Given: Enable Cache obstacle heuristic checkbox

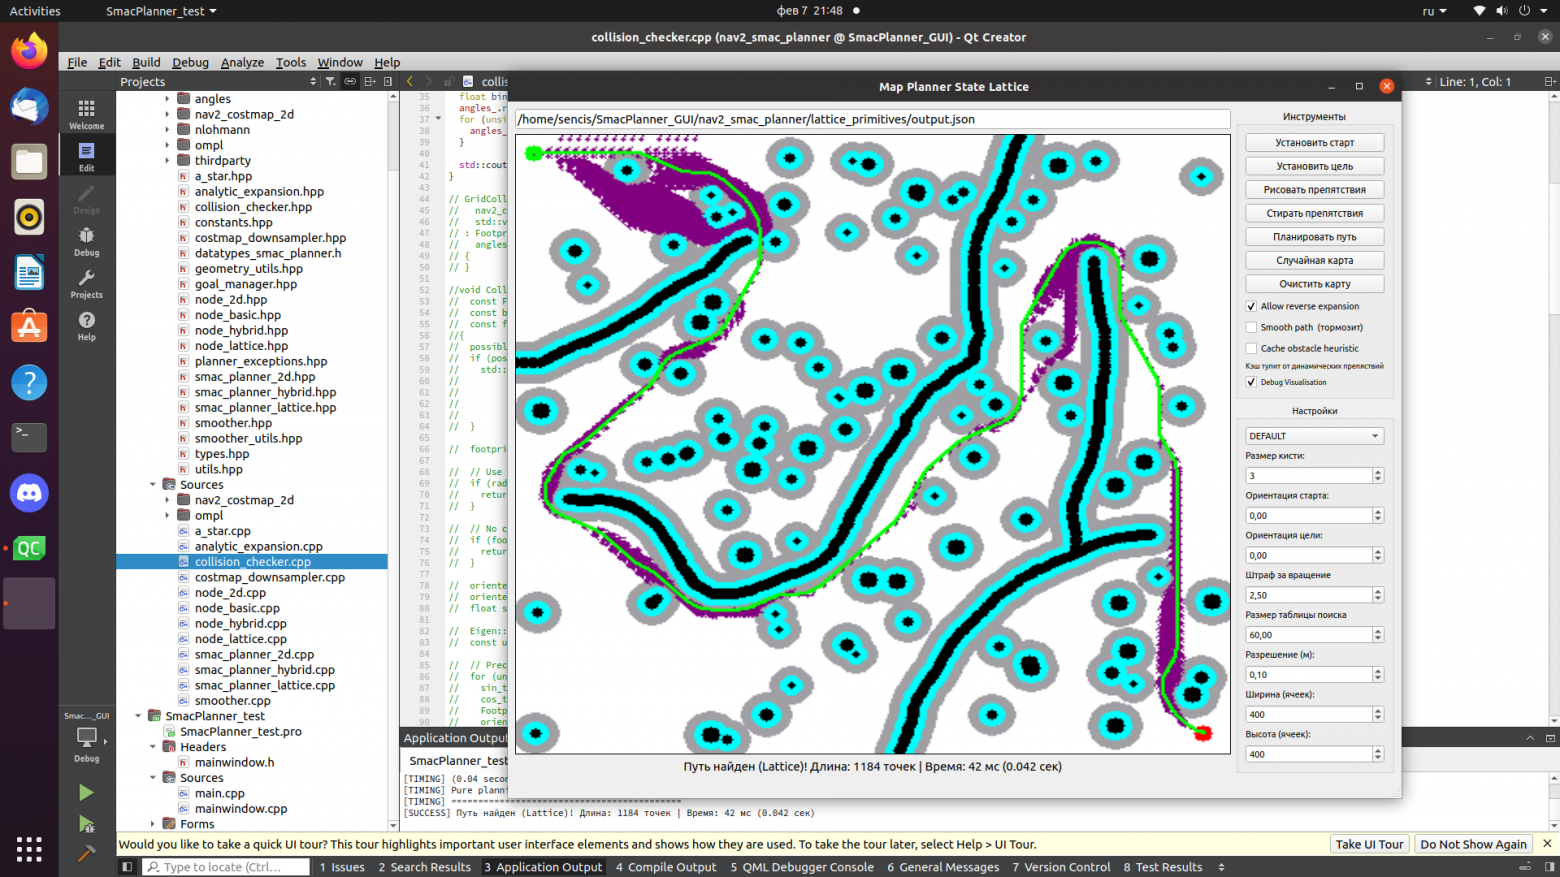Looking at the screenshot, I should tap(1251, 348).
